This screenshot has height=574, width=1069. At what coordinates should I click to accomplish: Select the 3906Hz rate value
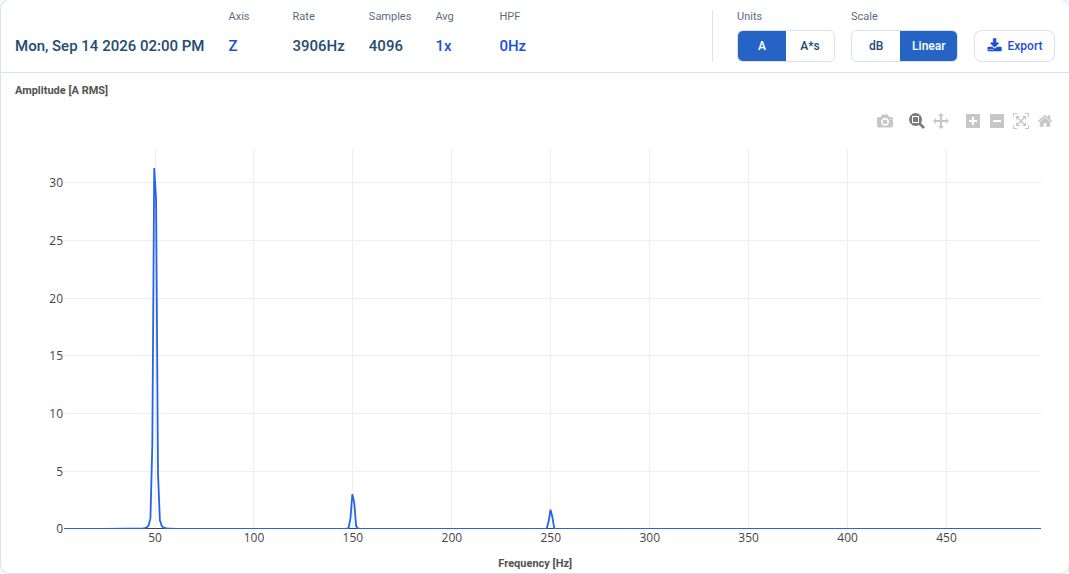[x=318, y=46]
